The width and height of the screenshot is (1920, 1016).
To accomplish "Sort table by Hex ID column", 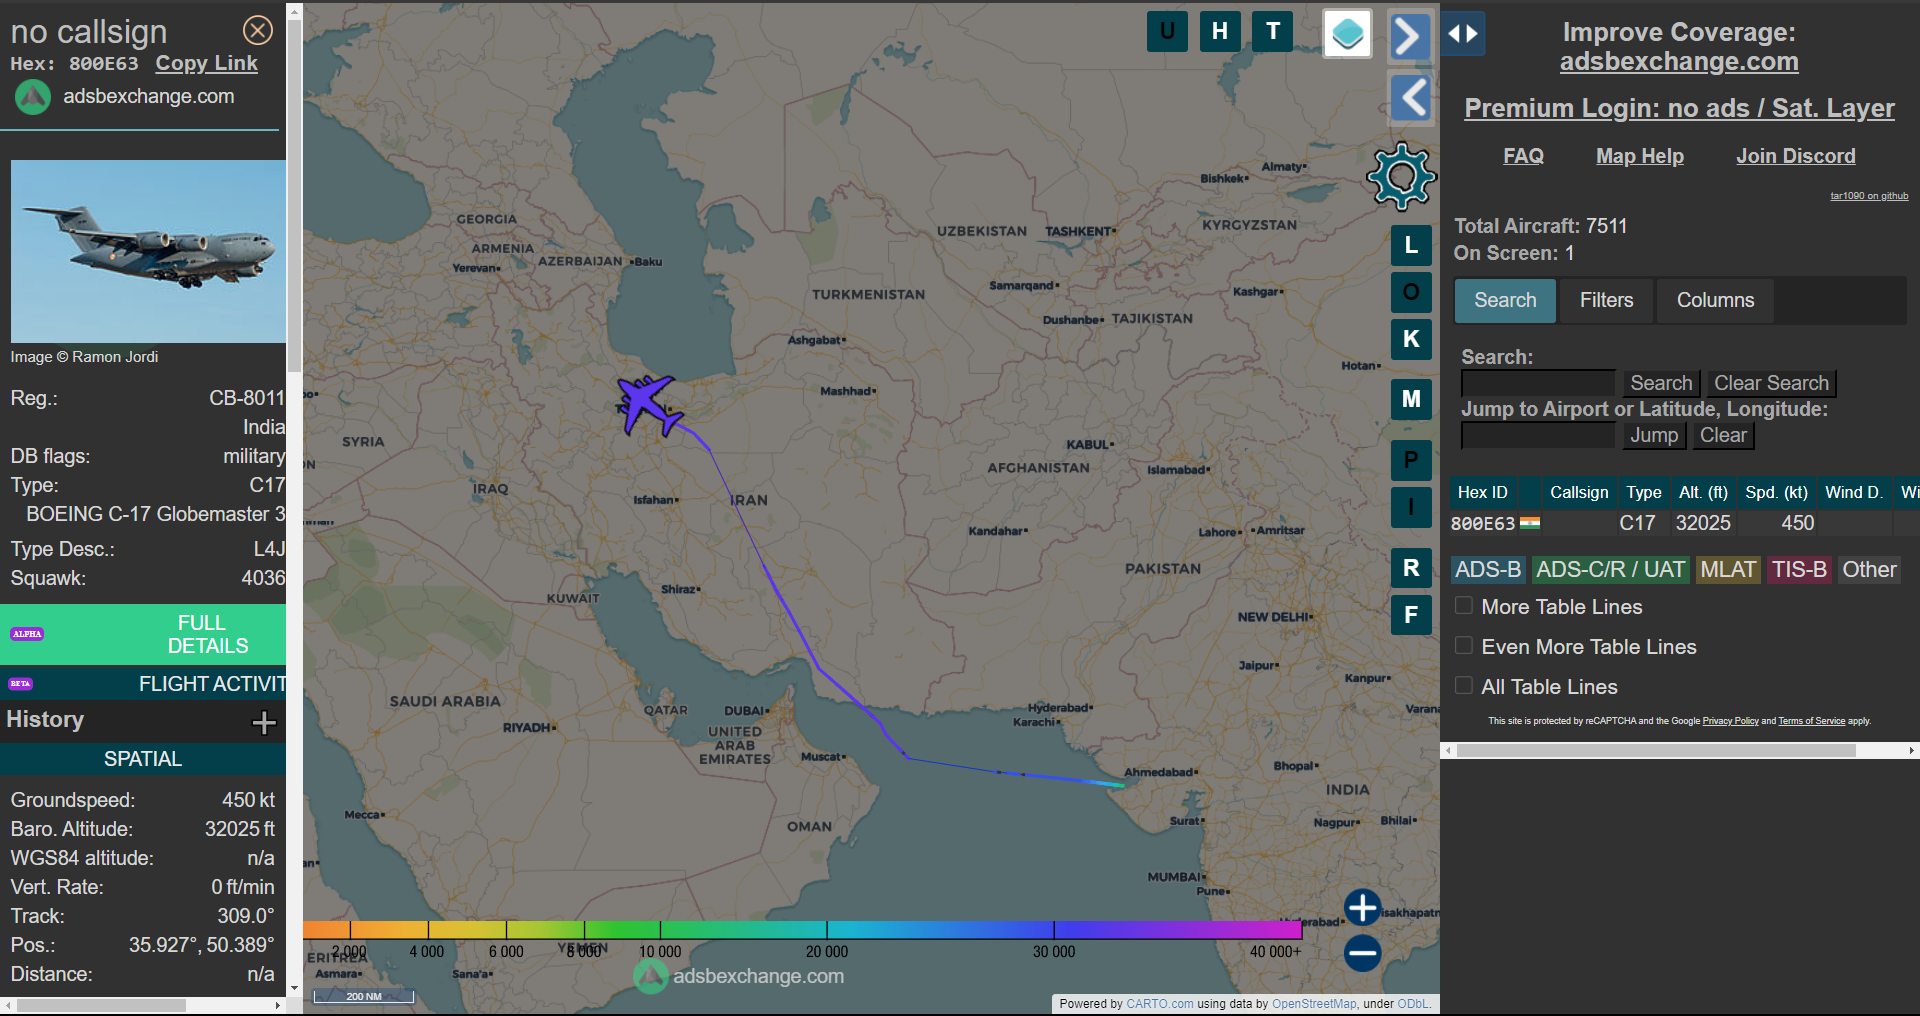I will [1482, 492].
